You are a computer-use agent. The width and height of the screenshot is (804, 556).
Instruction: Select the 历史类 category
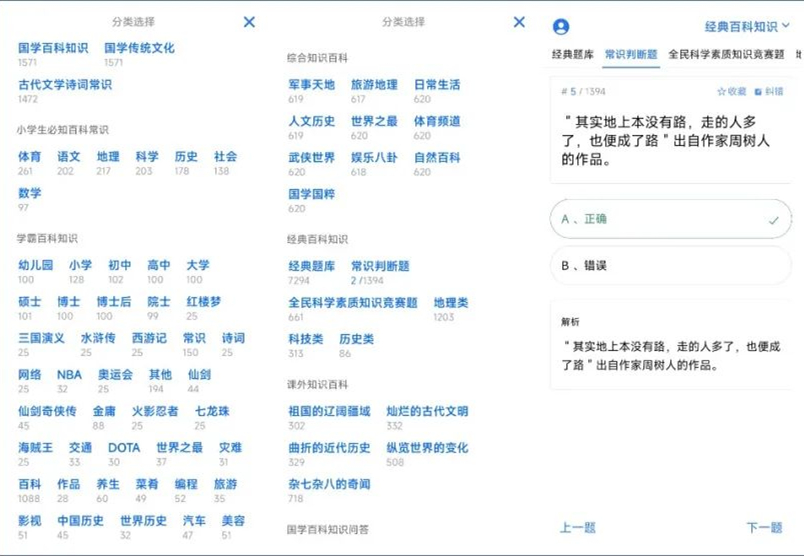click(356, 339)
